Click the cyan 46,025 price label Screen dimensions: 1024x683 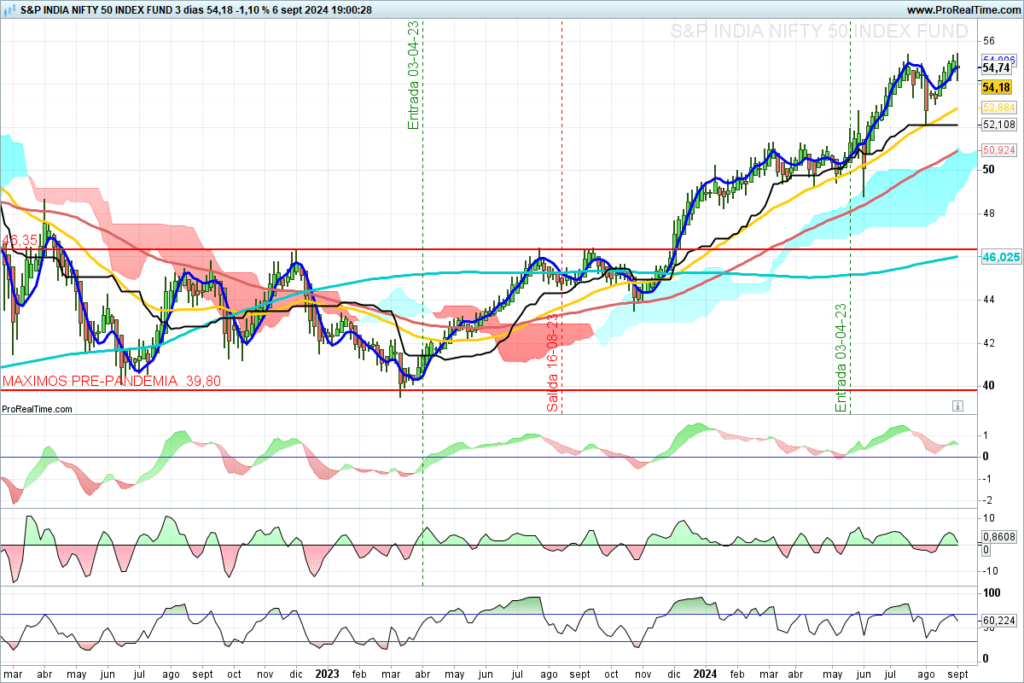[x=1001, y=257]
